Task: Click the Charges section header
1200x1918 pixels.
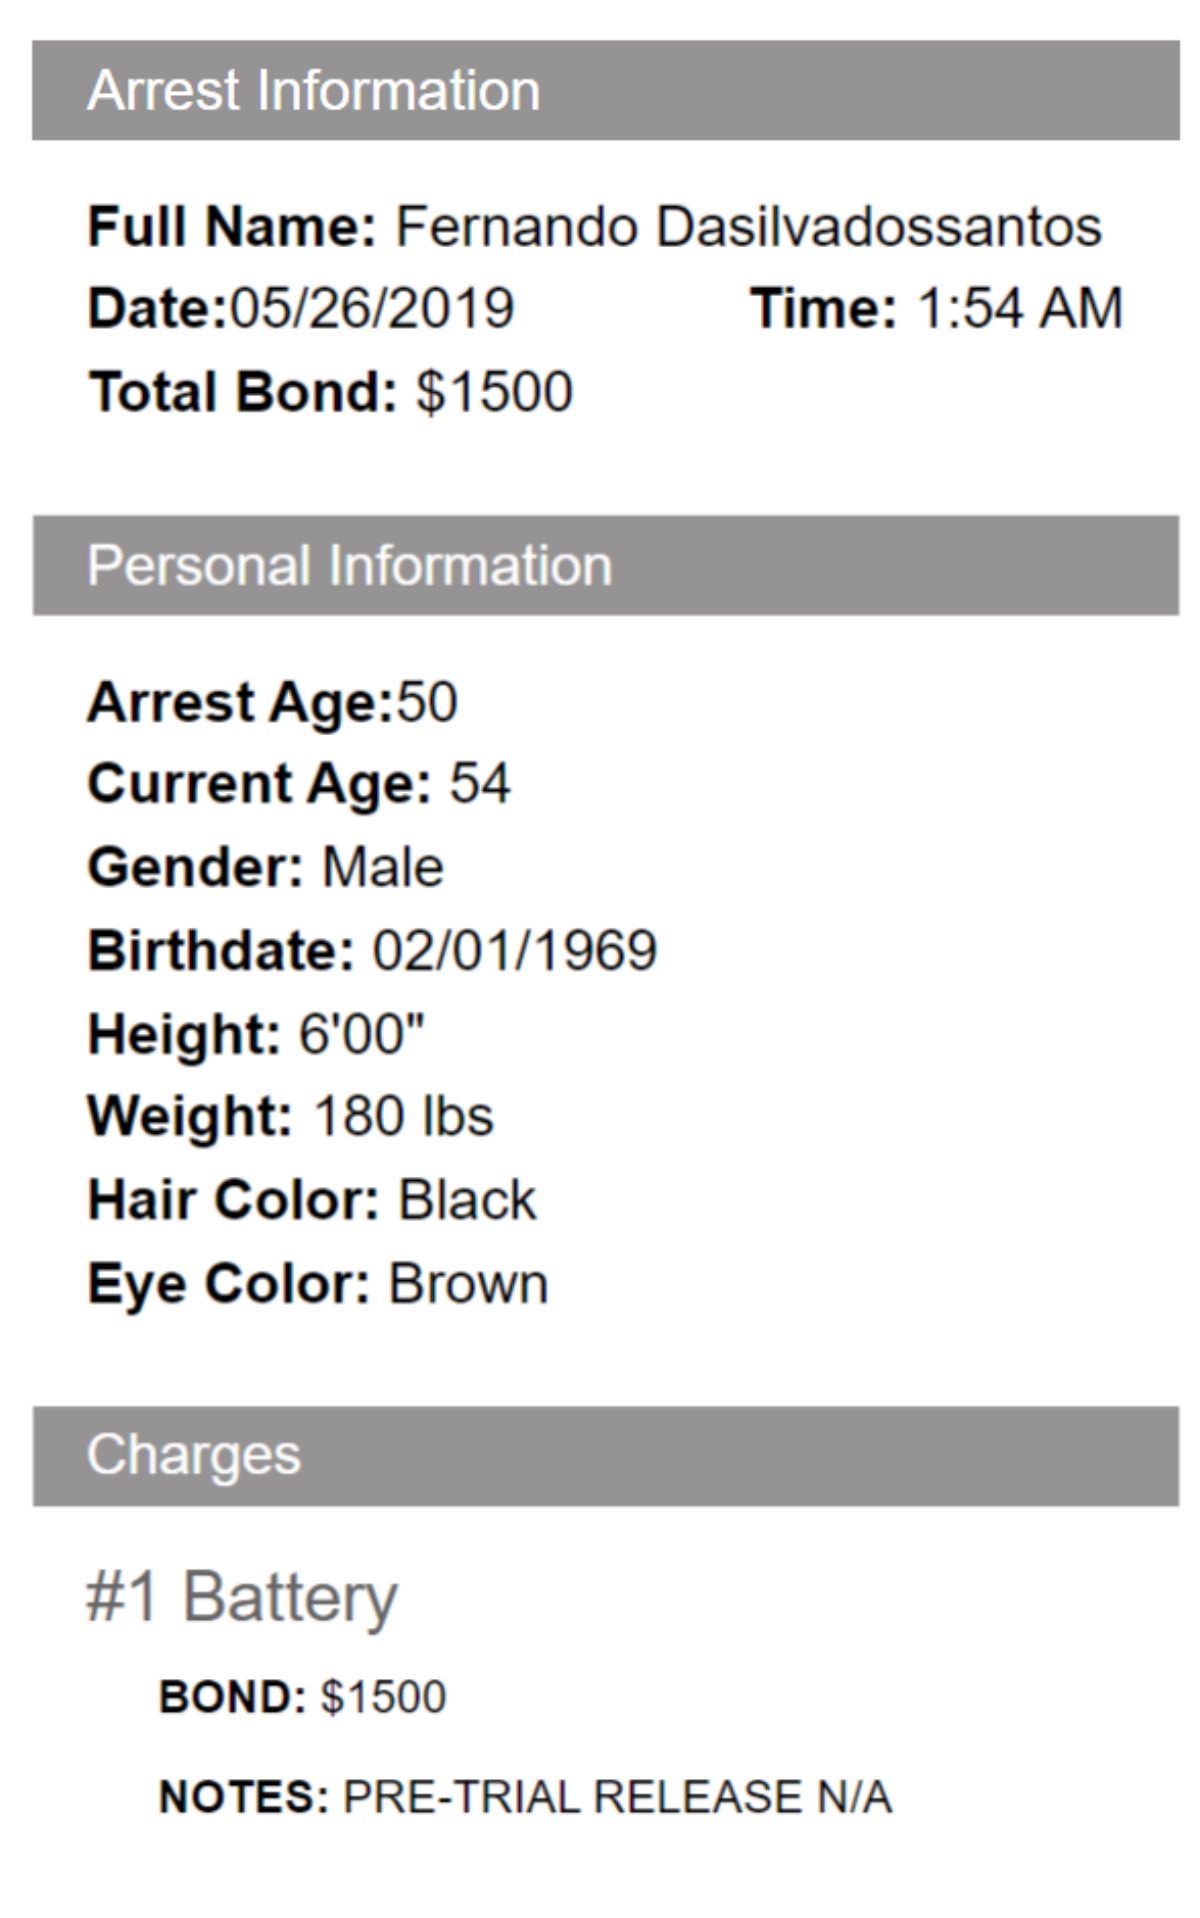Action: pyautogui.click(x=194, y=1455)
